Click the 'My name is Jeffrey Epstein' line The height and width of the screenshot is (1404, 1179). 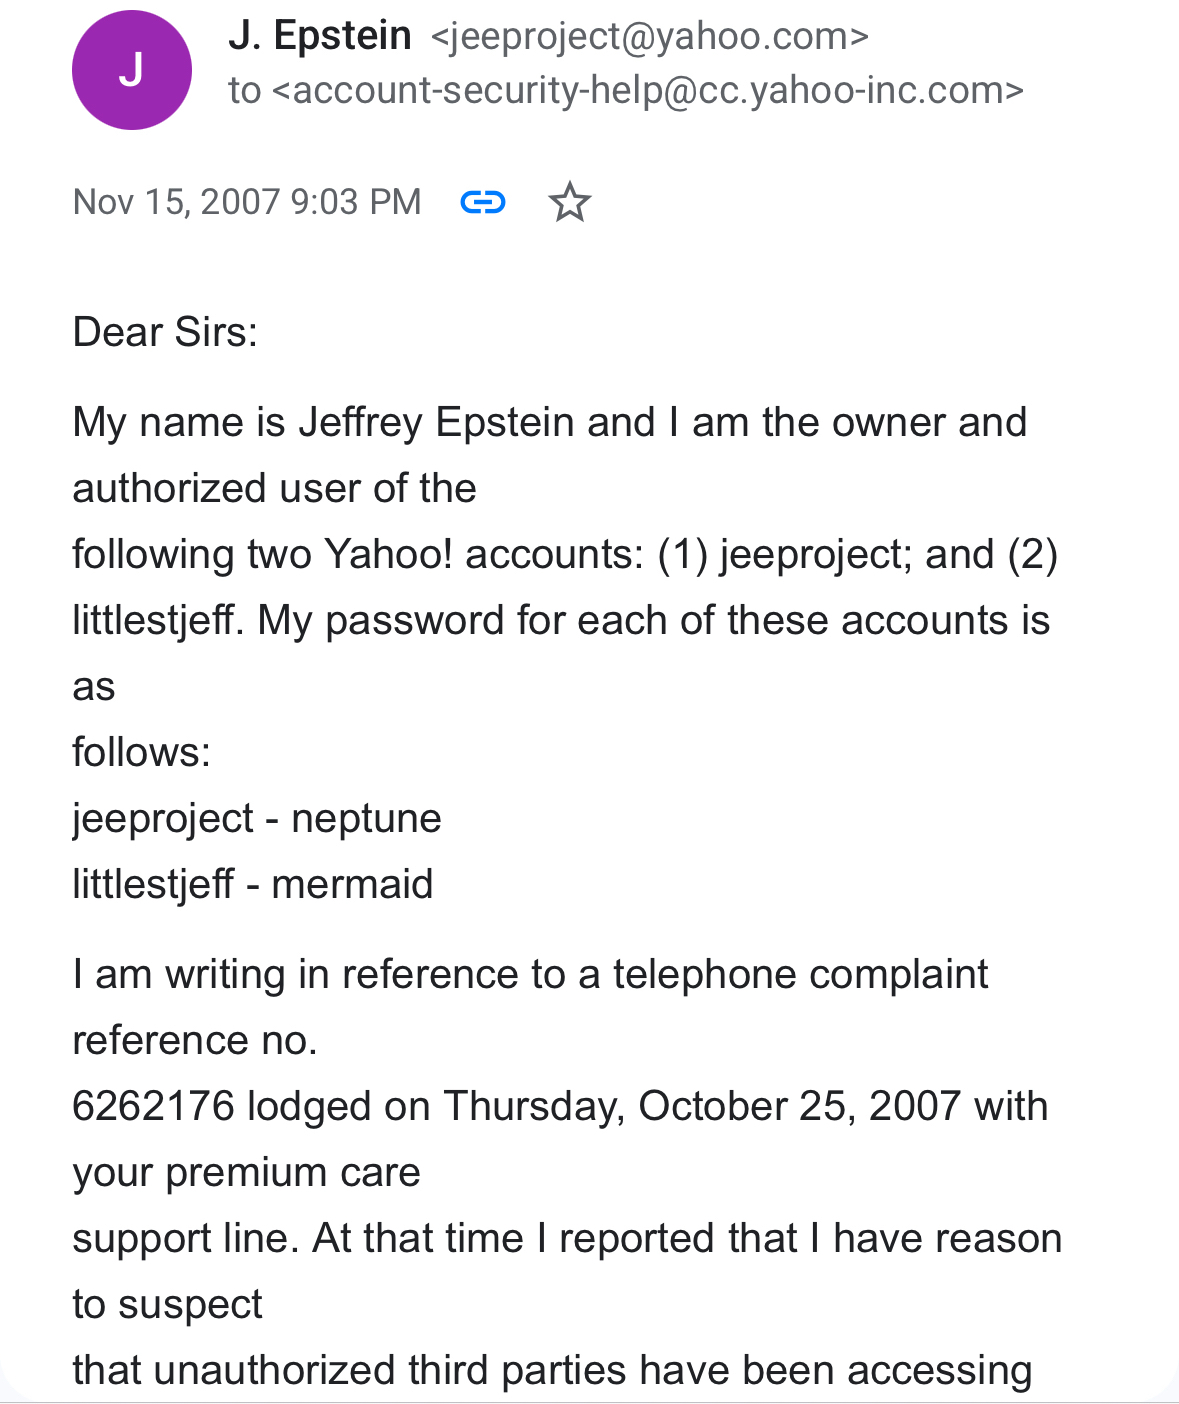coord(549,422)
